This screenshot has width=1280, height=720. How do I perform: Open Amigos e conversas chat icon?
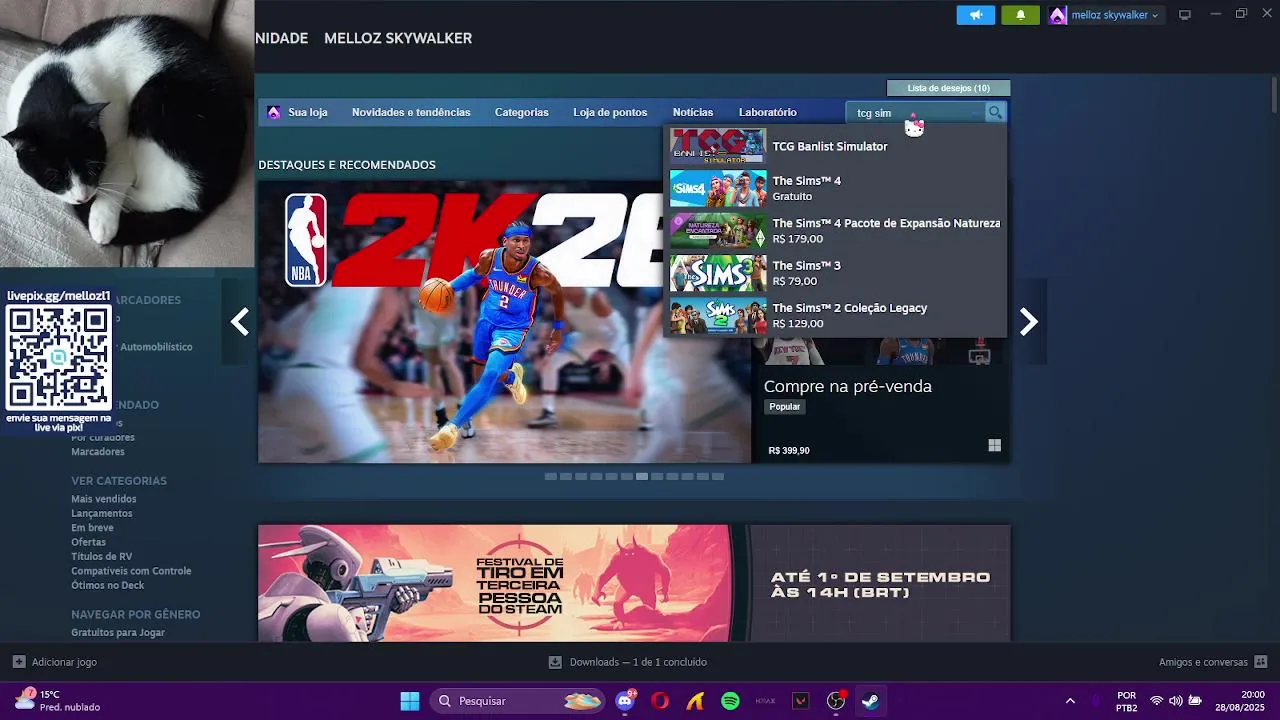[1260, 662]
